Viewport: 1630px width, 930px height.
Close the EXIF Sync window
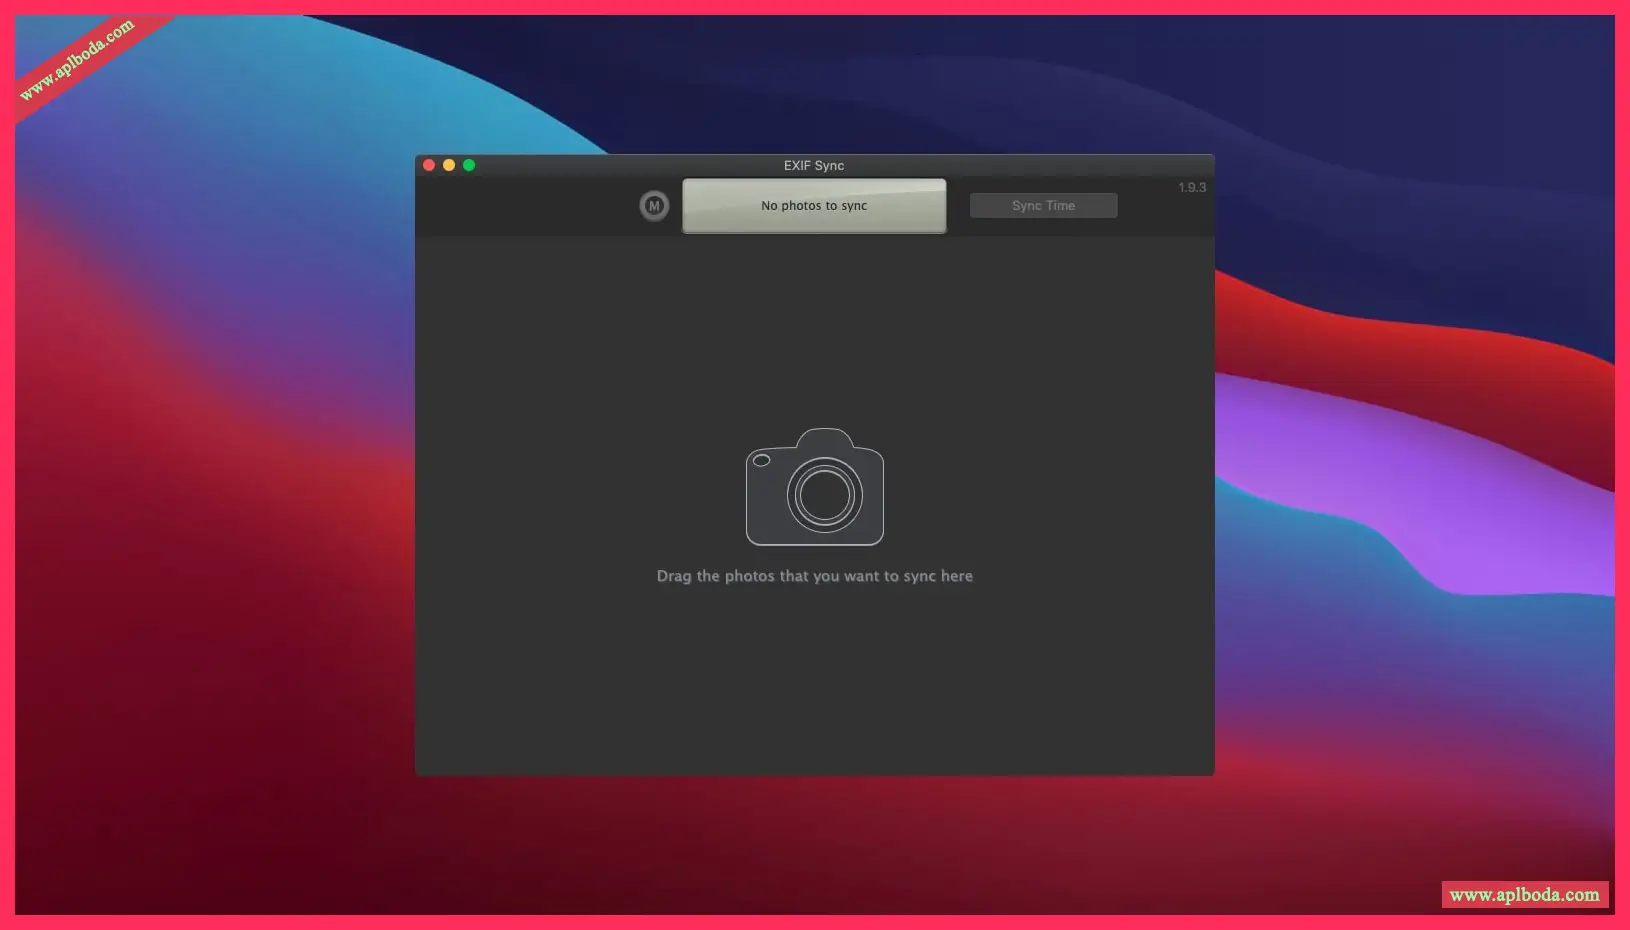[x=429, y=165]
